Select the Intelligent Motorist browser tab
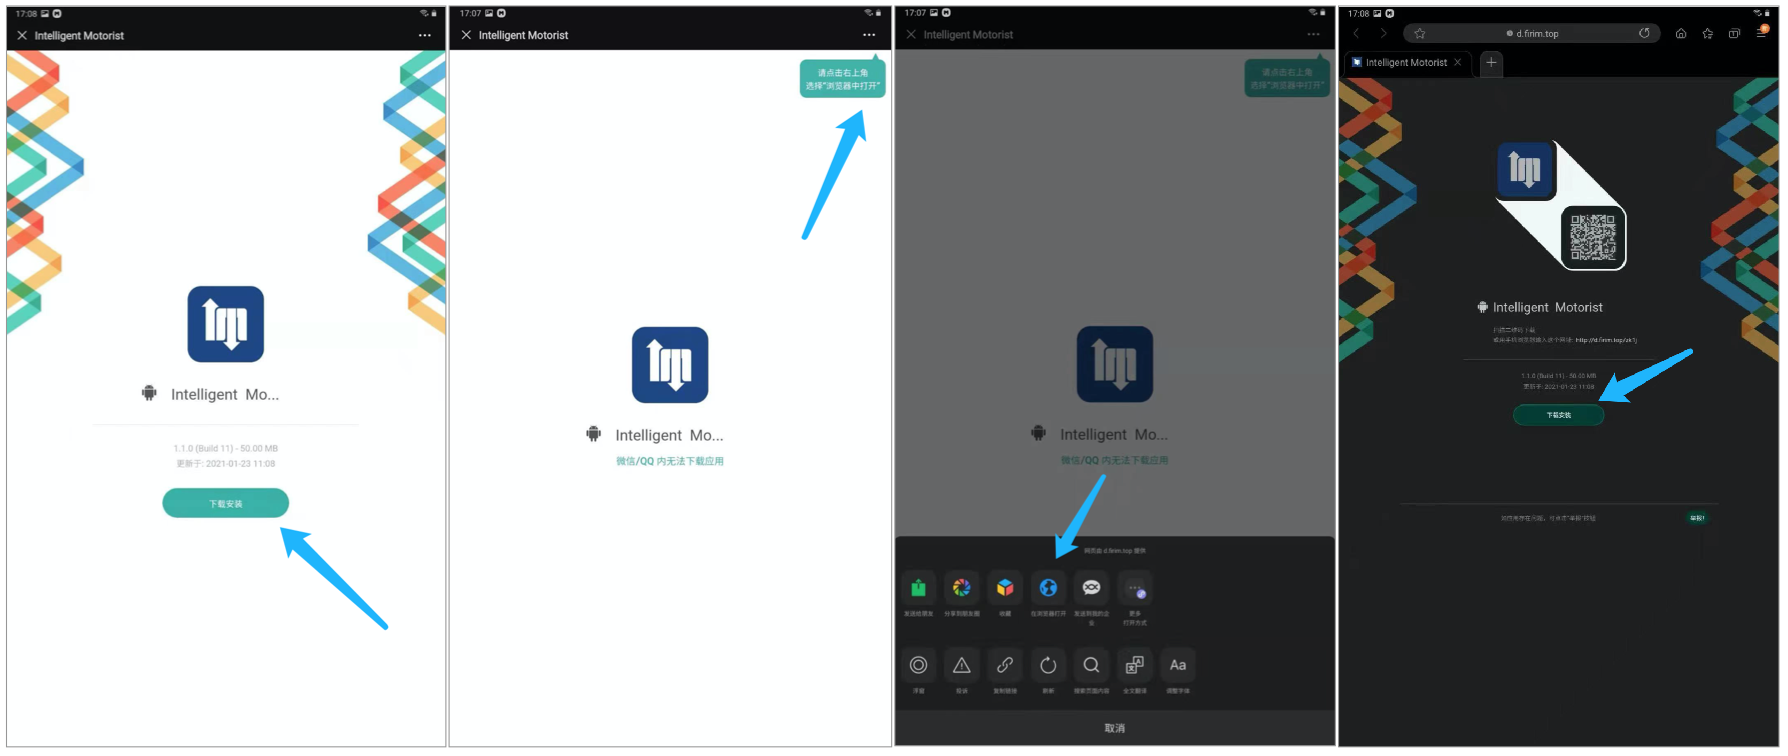 click(1405, 62)
